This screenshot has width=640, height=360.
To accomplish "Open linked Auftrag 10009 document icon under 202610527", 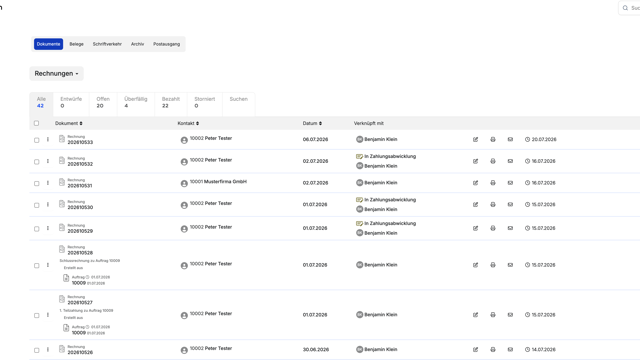I will coord(66,328).
